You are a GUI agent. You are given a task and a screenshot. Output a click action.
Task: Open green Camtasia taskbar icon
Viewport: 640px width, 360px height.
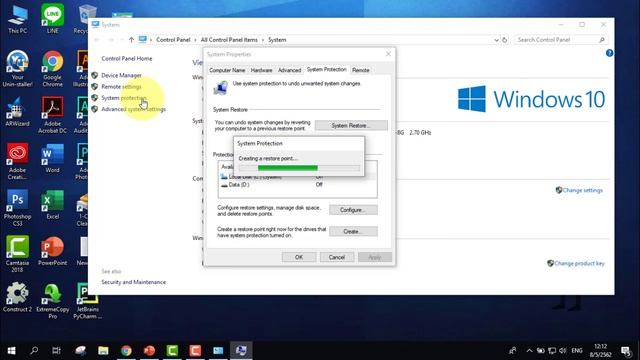pos(172,351)
